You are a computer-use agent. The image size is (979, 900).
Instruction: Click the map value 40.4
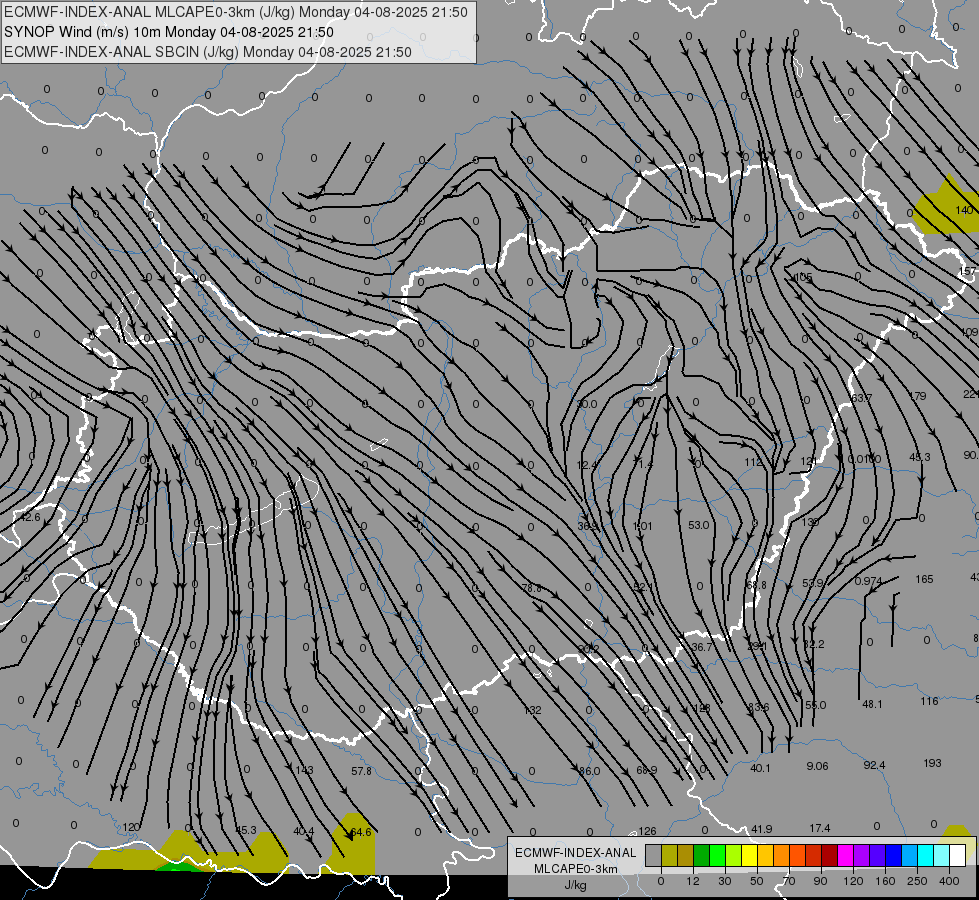click(303, 831)
